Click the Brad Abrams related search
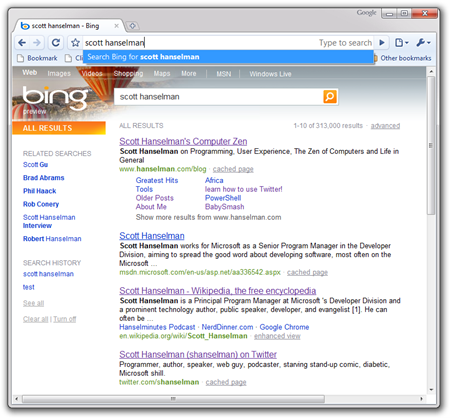Screen dimensions: 450x418 (44, 178)
